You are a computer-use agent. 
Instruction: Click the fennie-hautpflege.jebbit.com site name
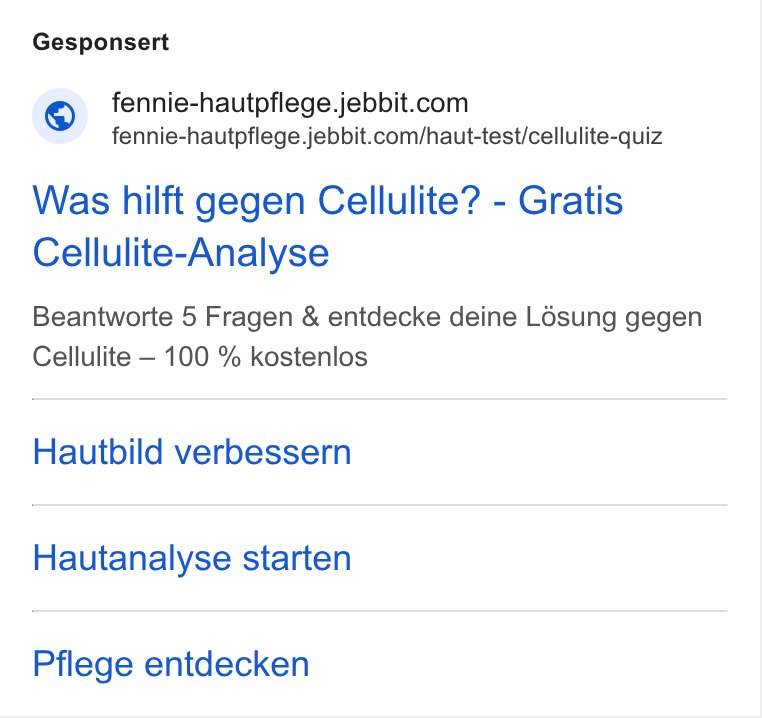pos(290,103)
